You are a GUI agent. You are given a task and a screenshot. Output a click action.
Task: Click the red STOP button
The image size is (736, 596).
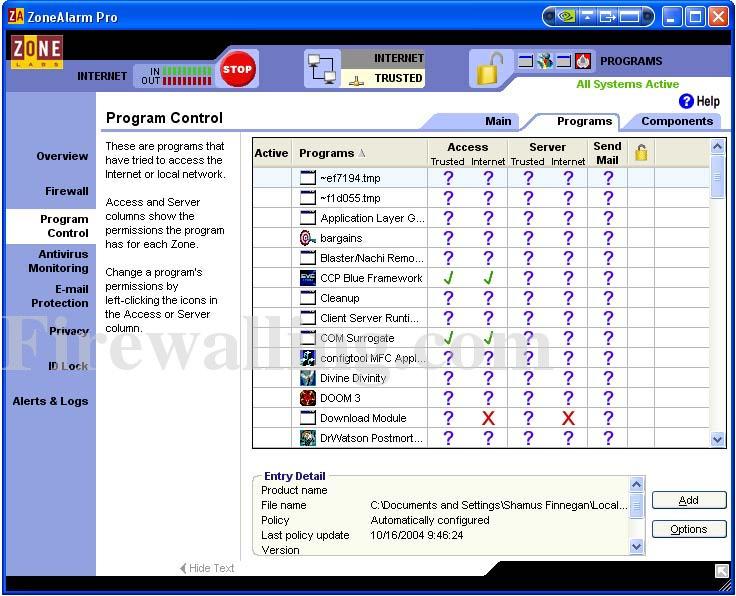tap(238, 69)
